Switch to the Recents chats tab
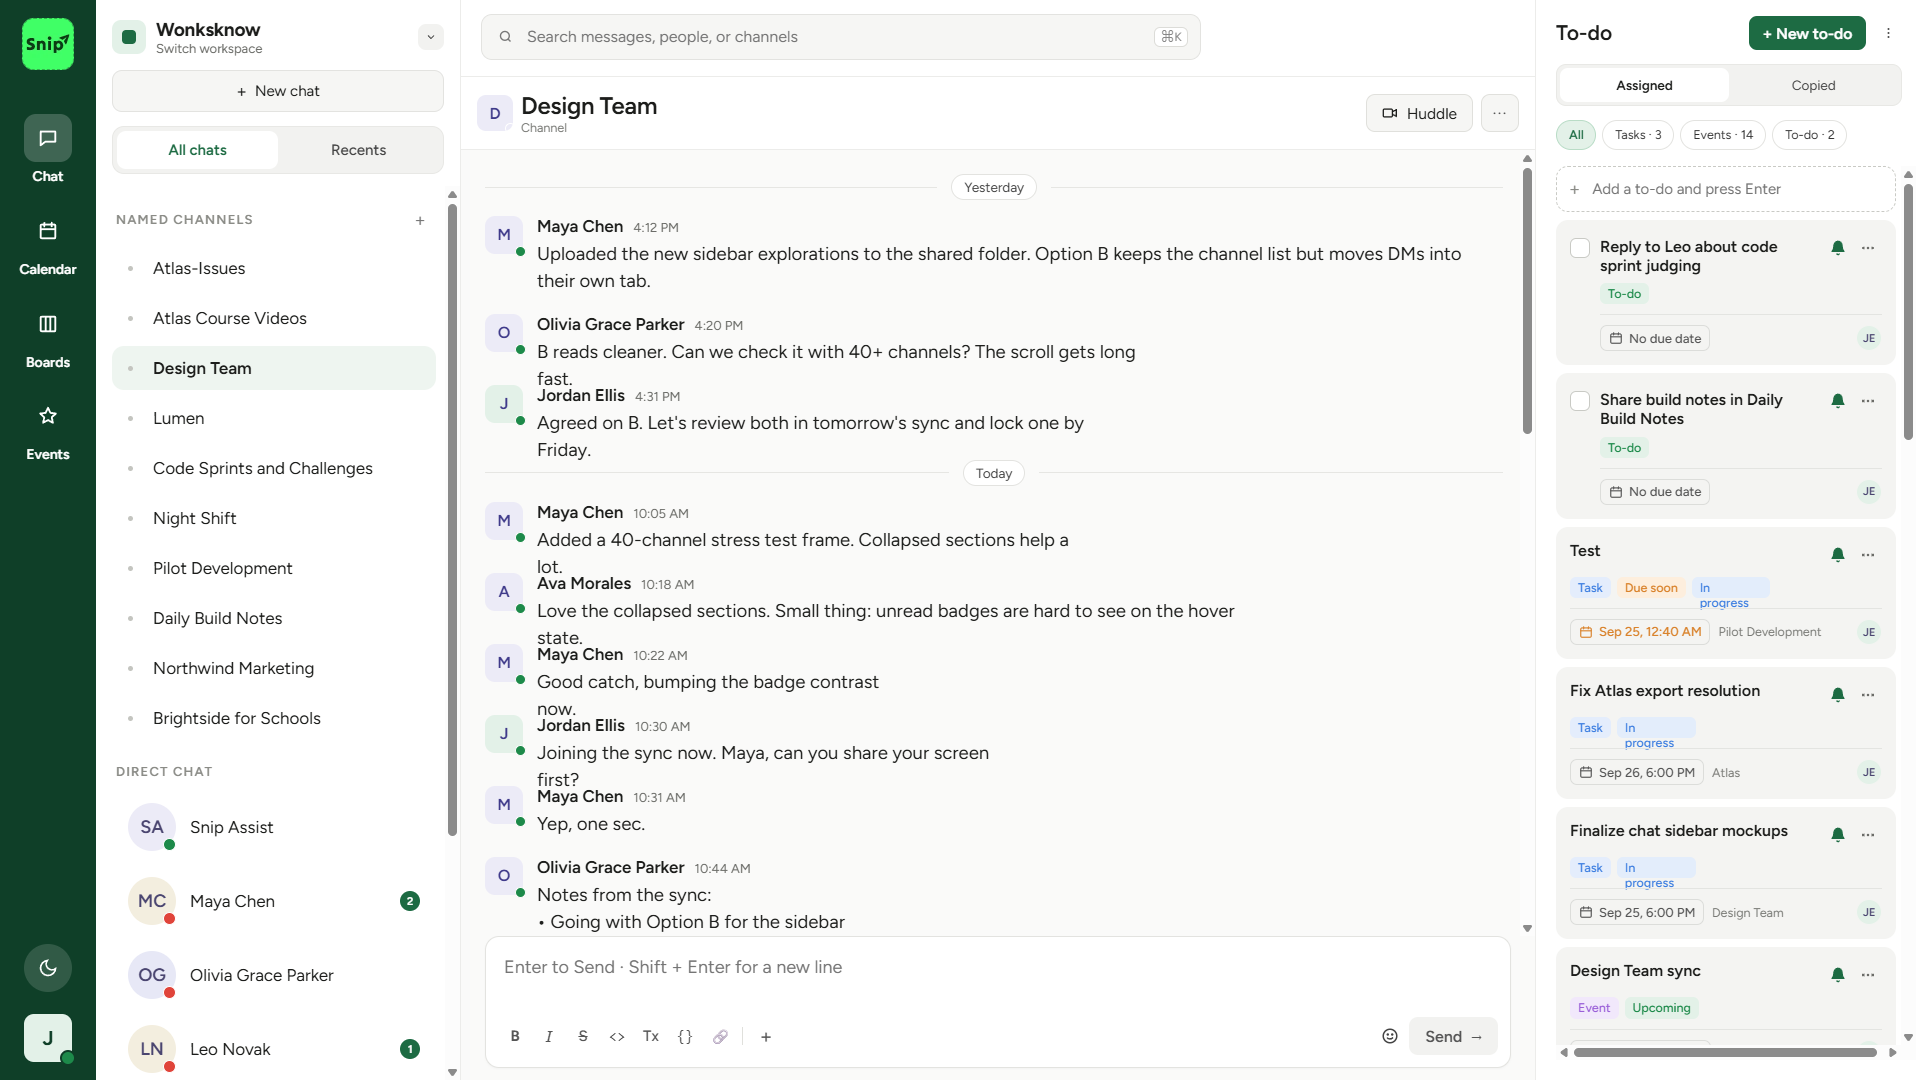 coord(358,150)
